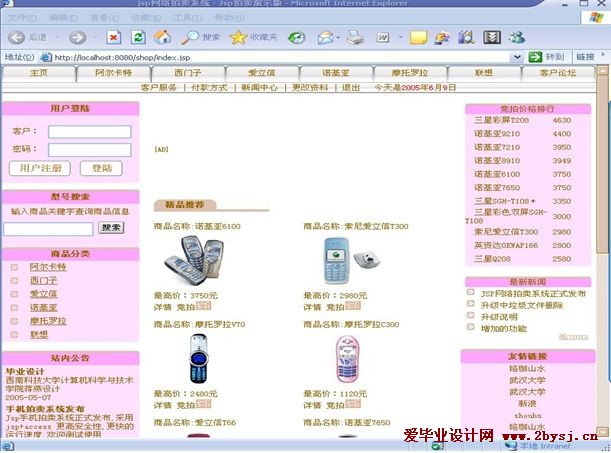
Task: Open 联想 category in sidebar
Action: (x=39, y=335)
